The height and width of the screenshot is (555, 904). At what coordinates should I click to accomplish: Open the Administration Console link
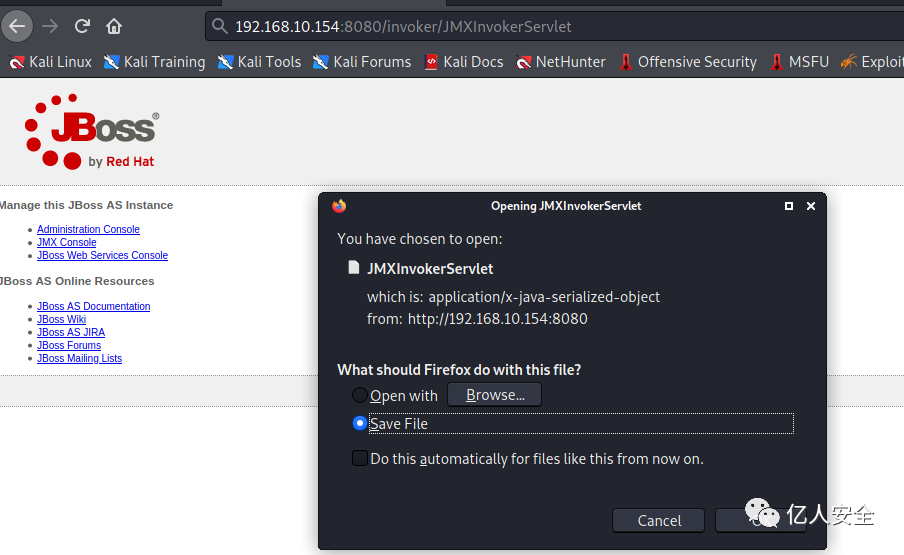tap(88, 230)
